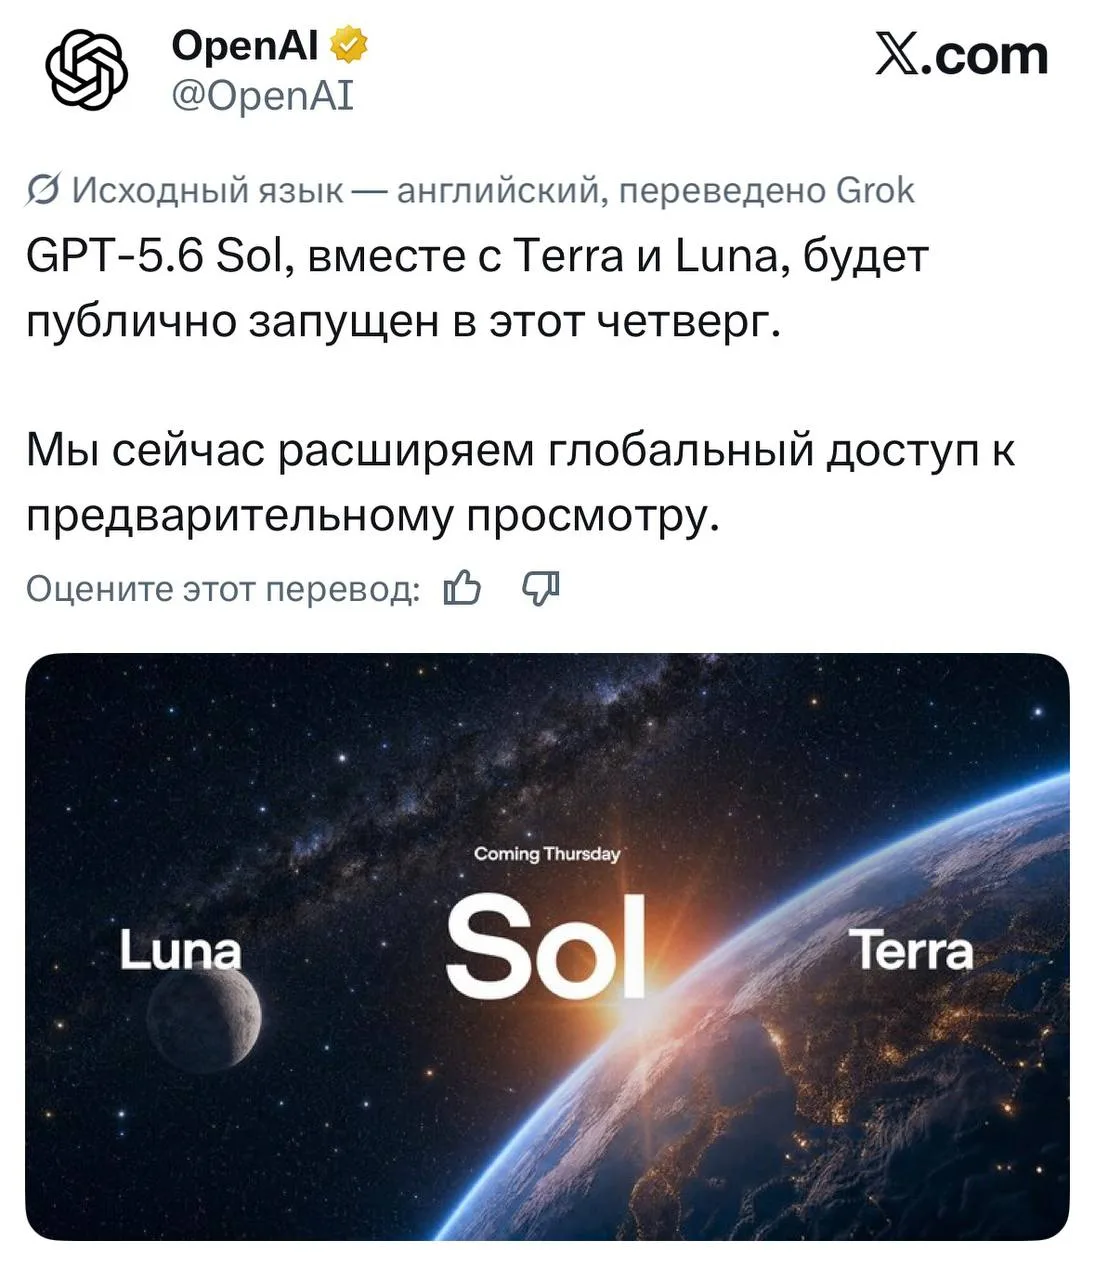
Task: Click the OpenAI logo avatar
Action: point(88,69)
